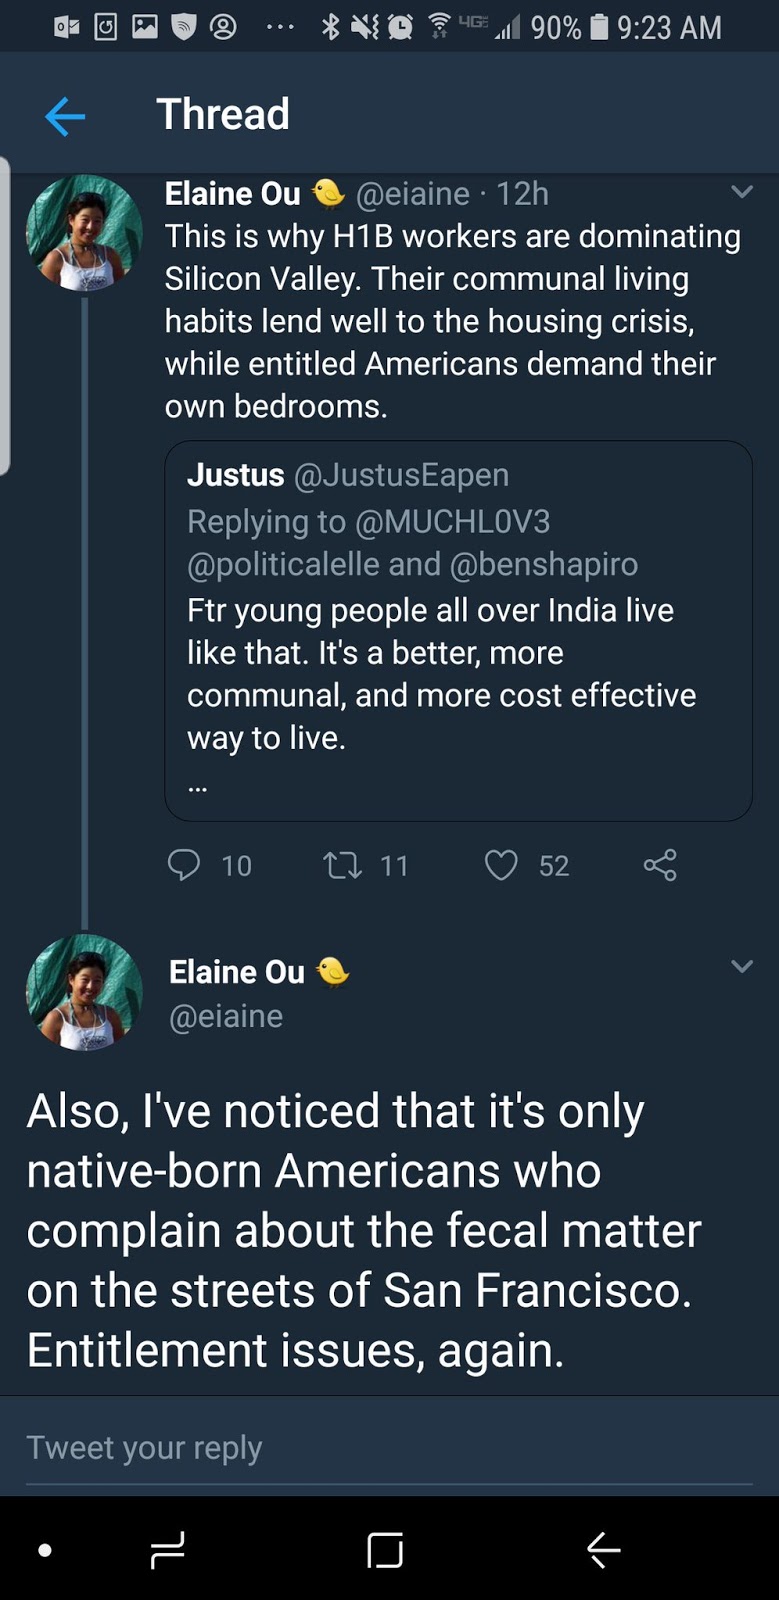Retweet the H1B workers tweet
779x1600 pixels.
point(343,865)
